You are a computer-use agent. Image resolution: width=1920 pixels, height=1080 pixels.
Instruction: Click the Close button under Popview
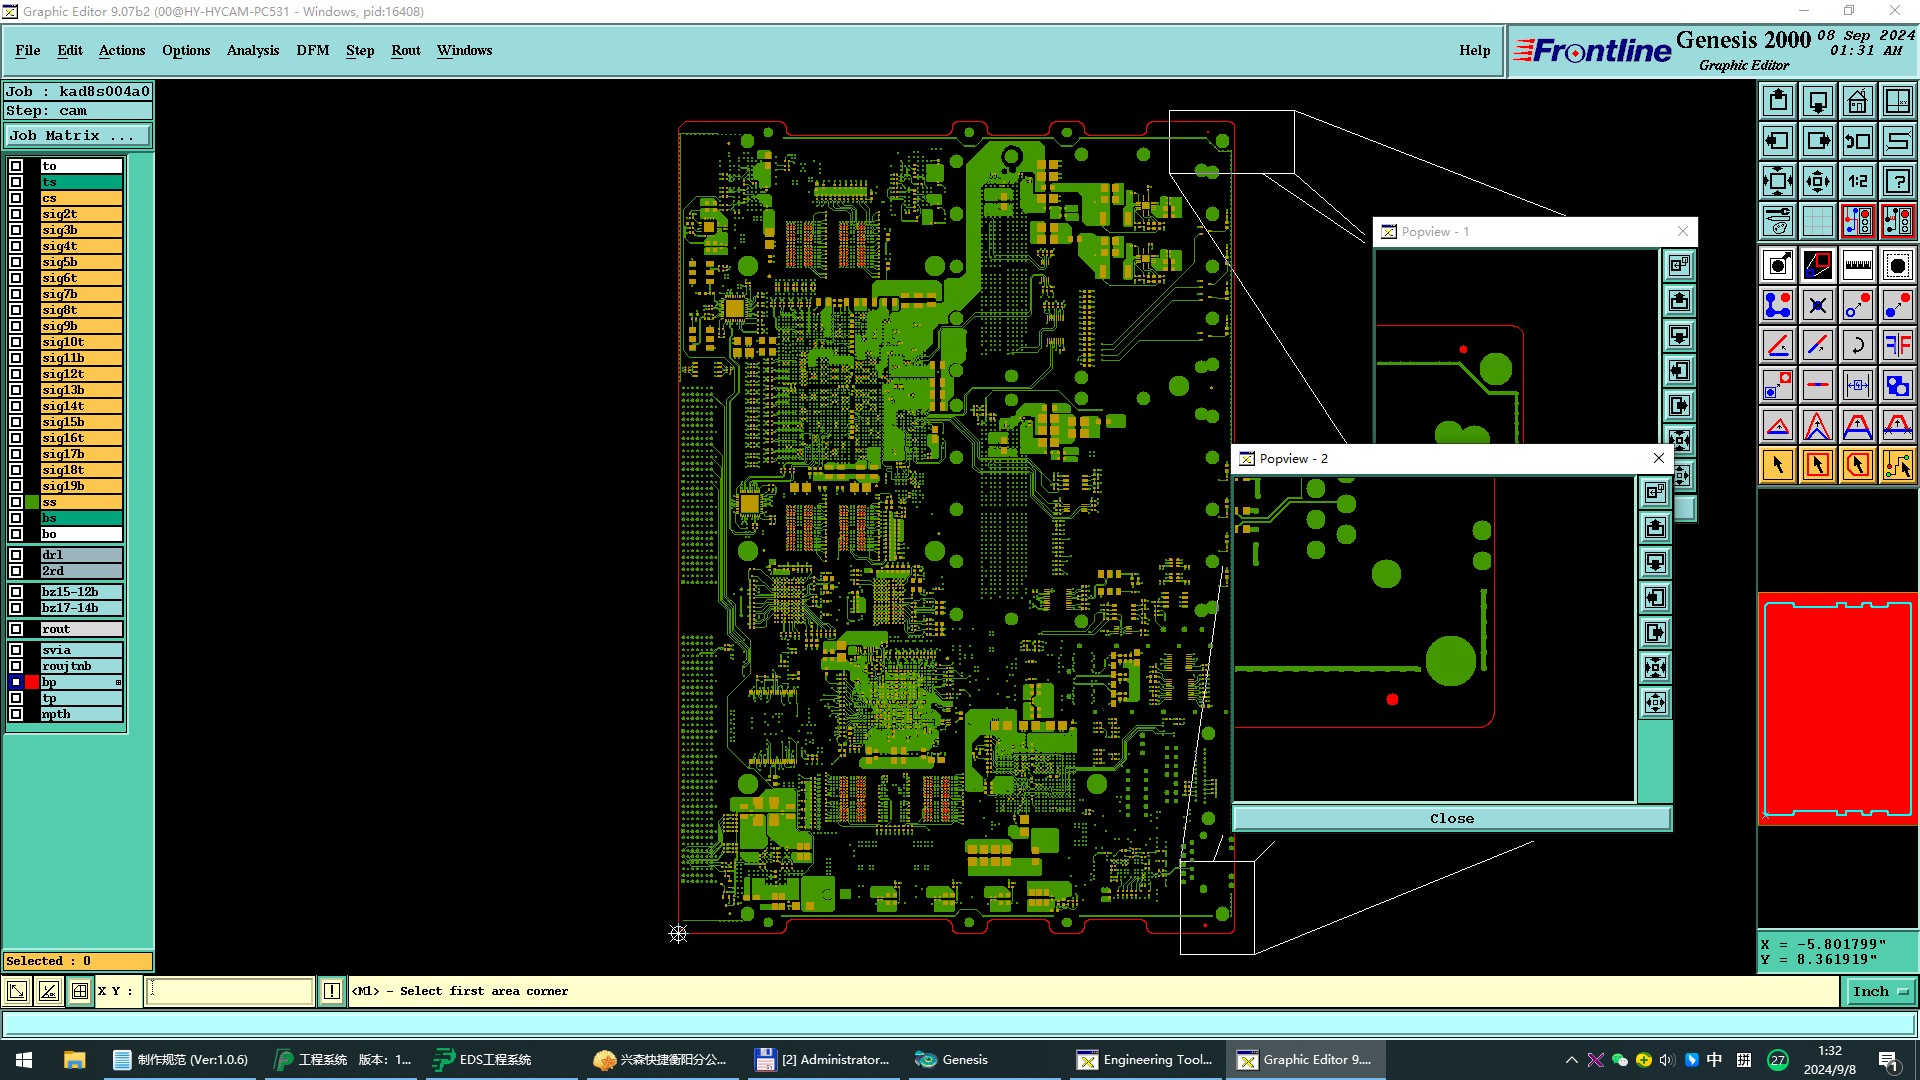click(1451, 818)
